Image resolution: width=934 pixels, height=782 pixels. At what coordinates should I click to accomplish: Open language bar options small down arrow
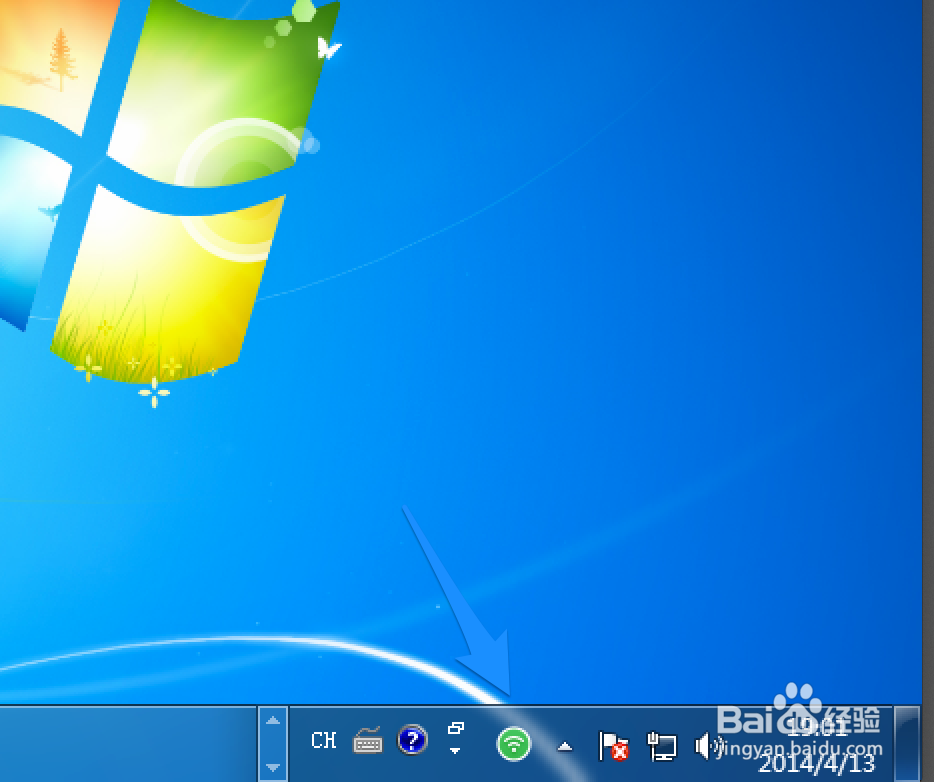tap(455, 750)
